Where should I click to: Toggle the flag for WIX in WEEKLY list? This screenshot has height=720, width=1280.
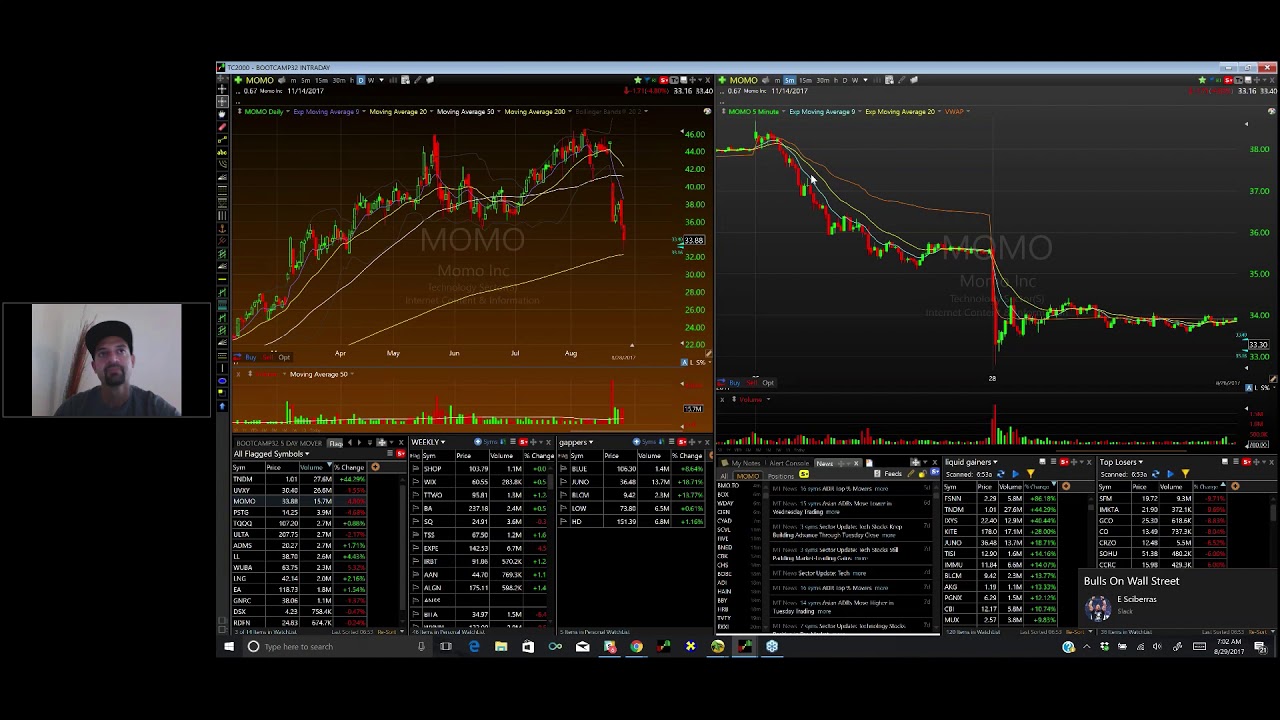416,482
